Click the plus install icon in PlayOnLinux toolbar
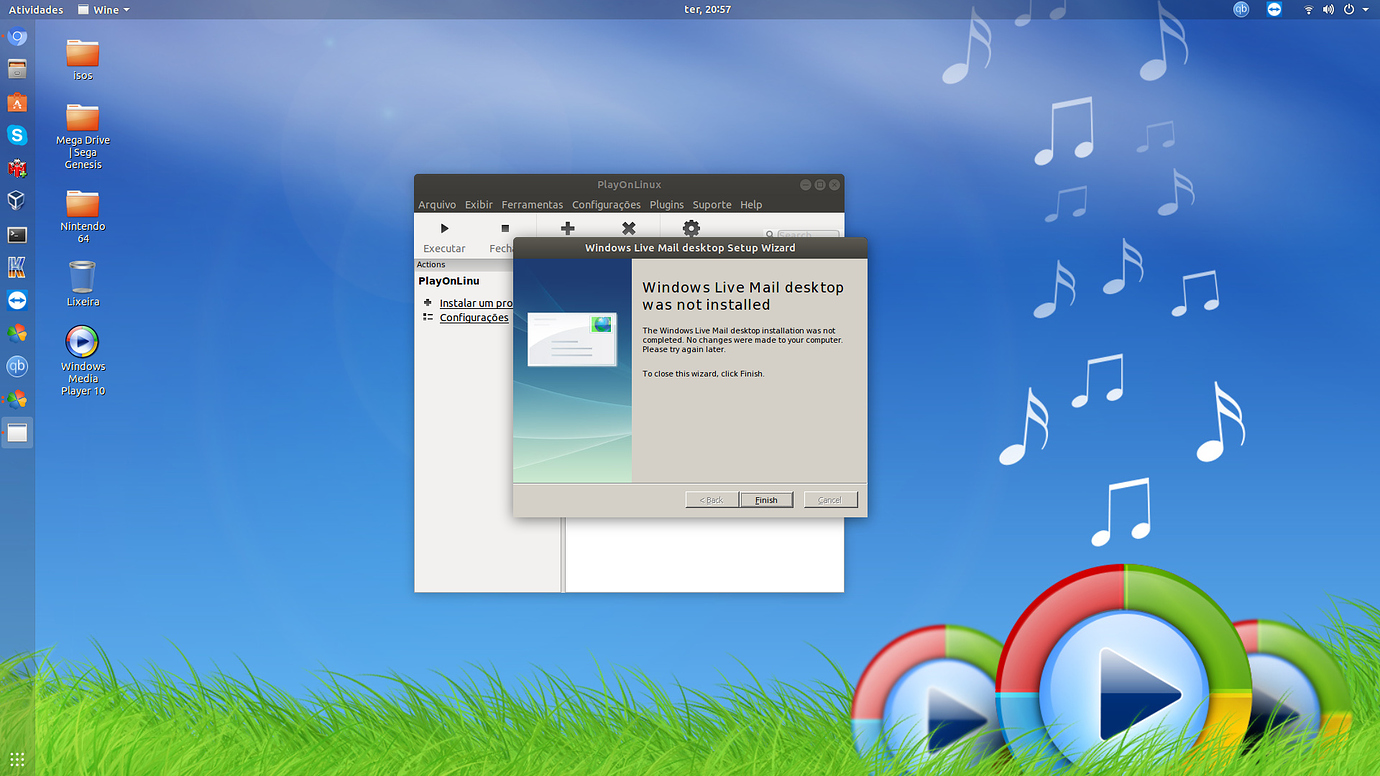This screenshot has width=1380, height=776. 568,229
